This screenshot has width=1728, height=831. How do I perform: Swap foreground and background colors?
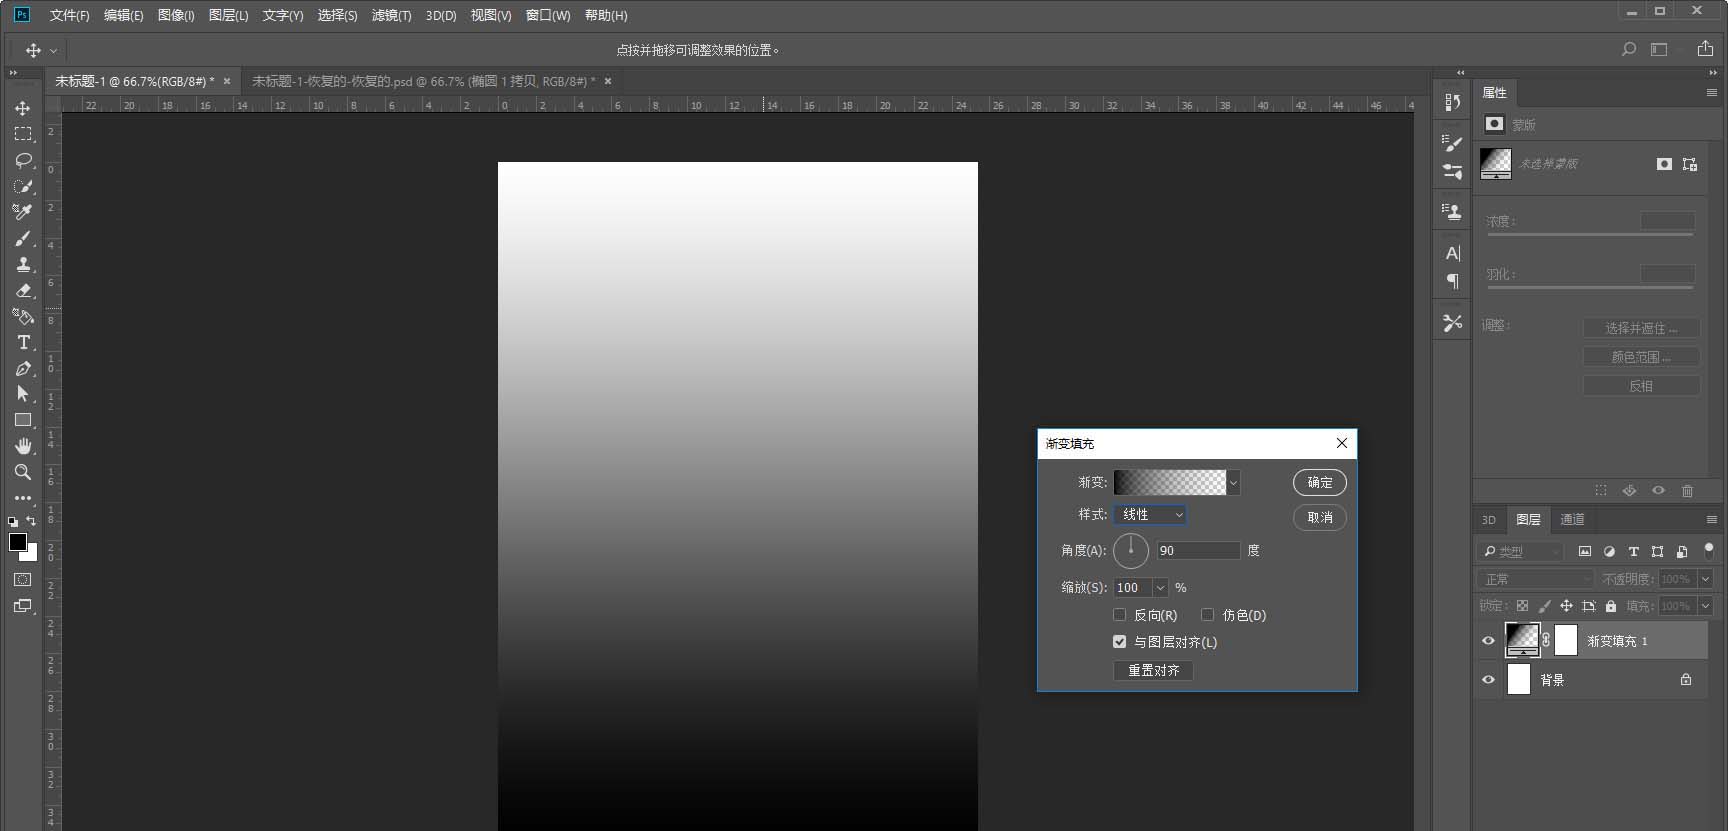[31, 521]
